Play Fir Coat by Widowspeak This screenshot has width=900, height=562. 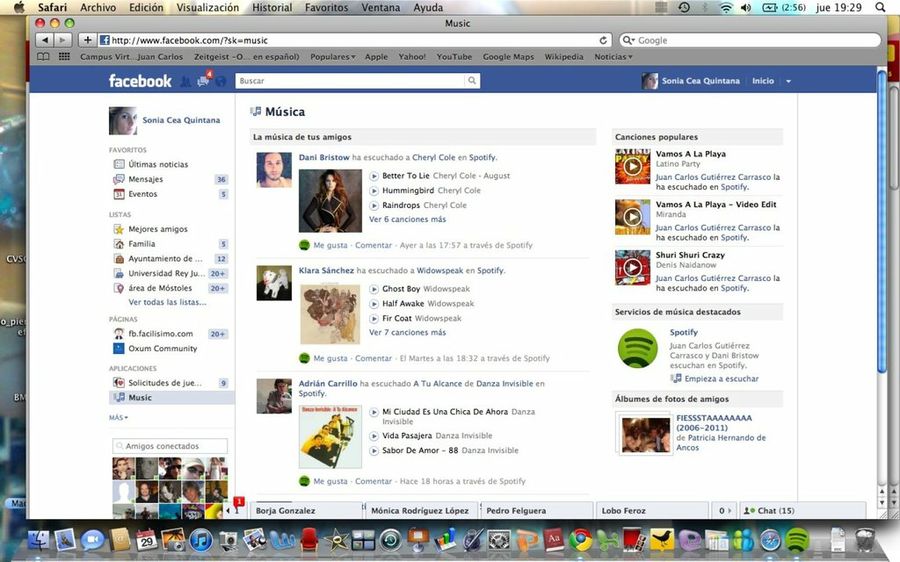pos(374,319)
